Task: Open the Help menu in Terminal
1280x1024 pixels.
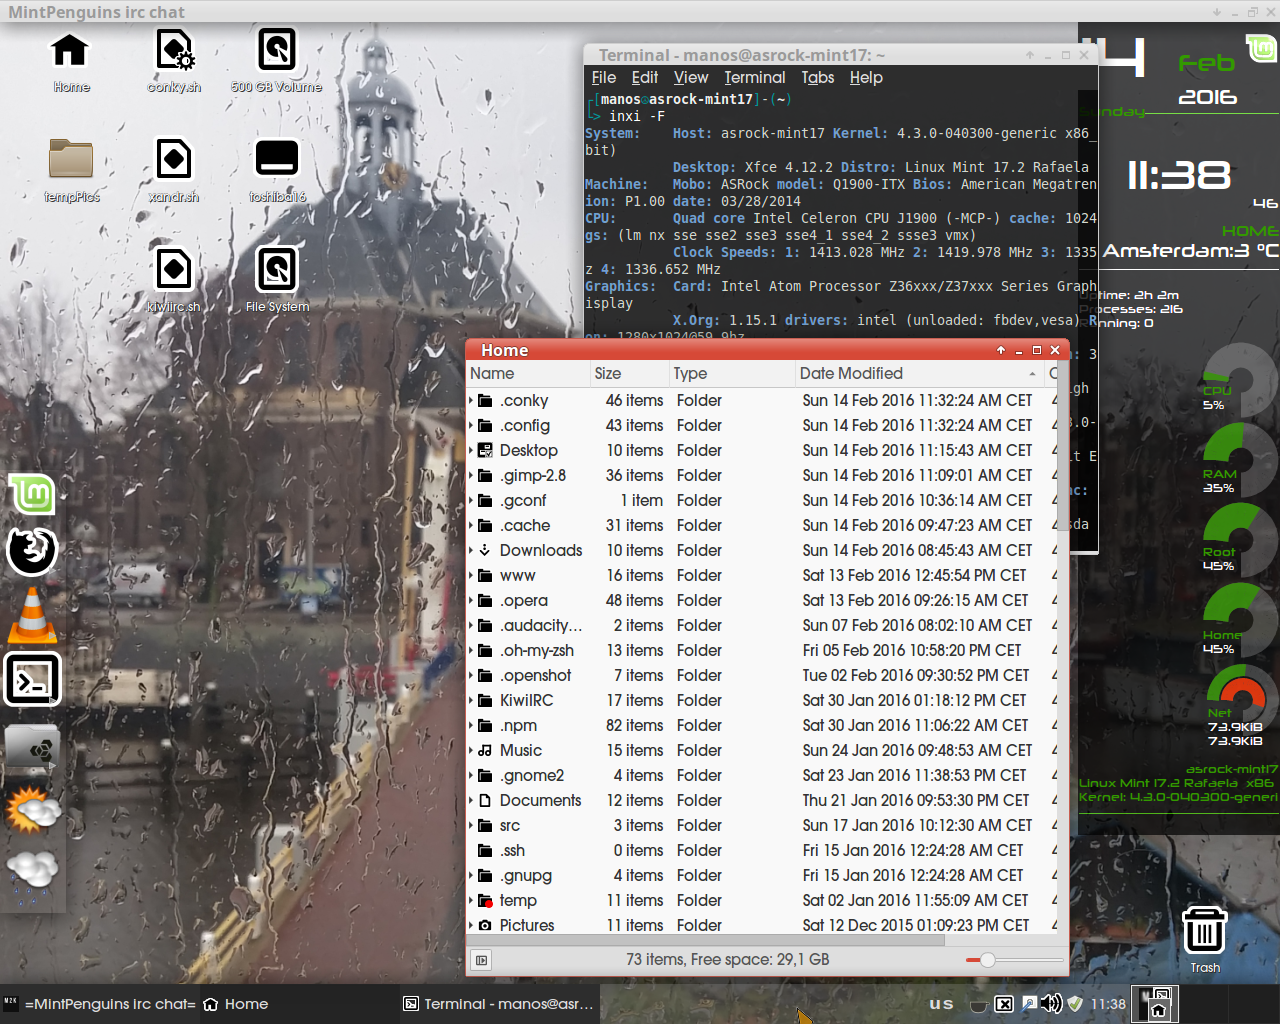Action: coord(866,77)
